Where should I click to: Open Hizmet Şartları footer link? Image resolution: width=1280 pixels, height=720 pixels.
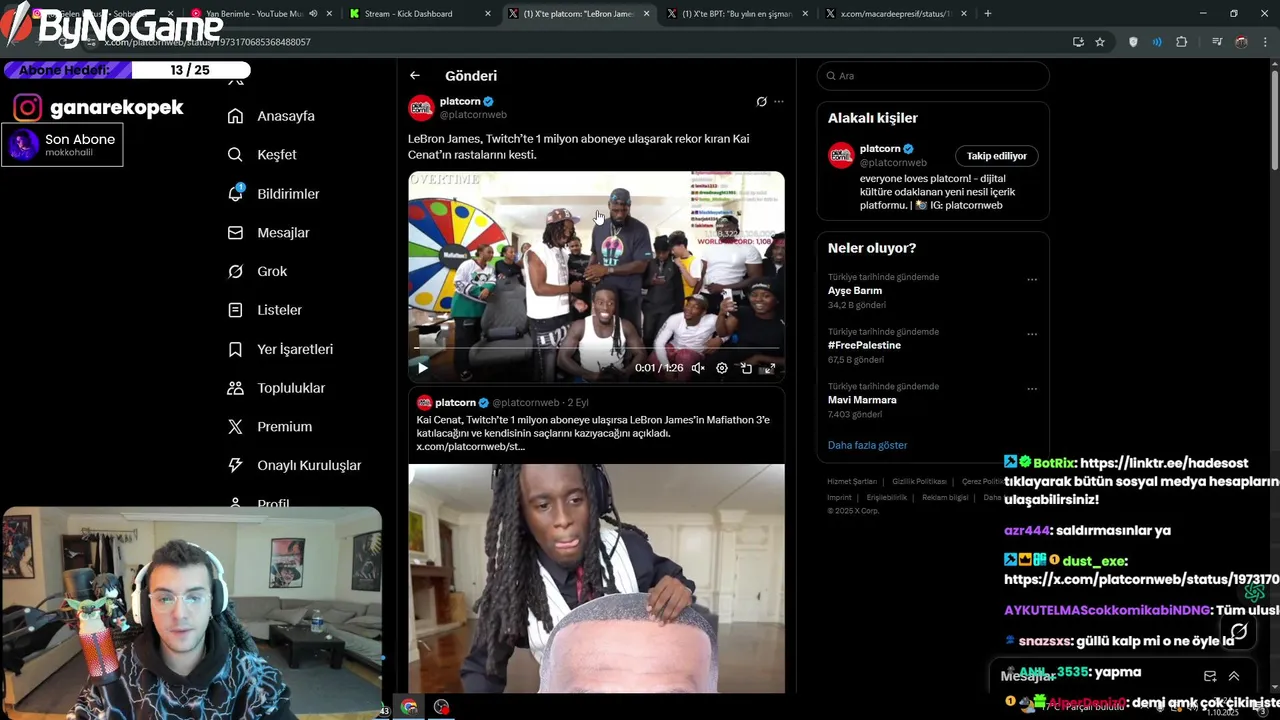click(851, 482)
